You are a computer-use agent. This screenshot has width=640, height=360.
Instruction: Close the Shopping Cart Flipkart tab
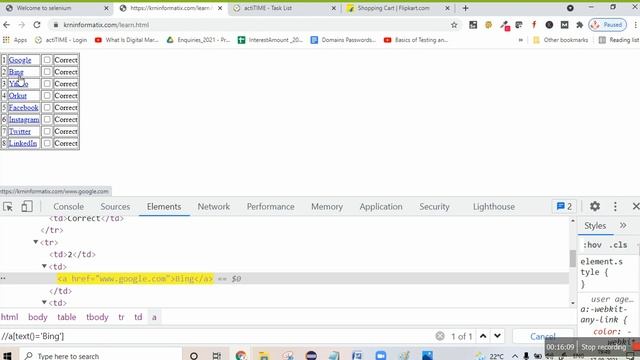[x=447, y=8]
